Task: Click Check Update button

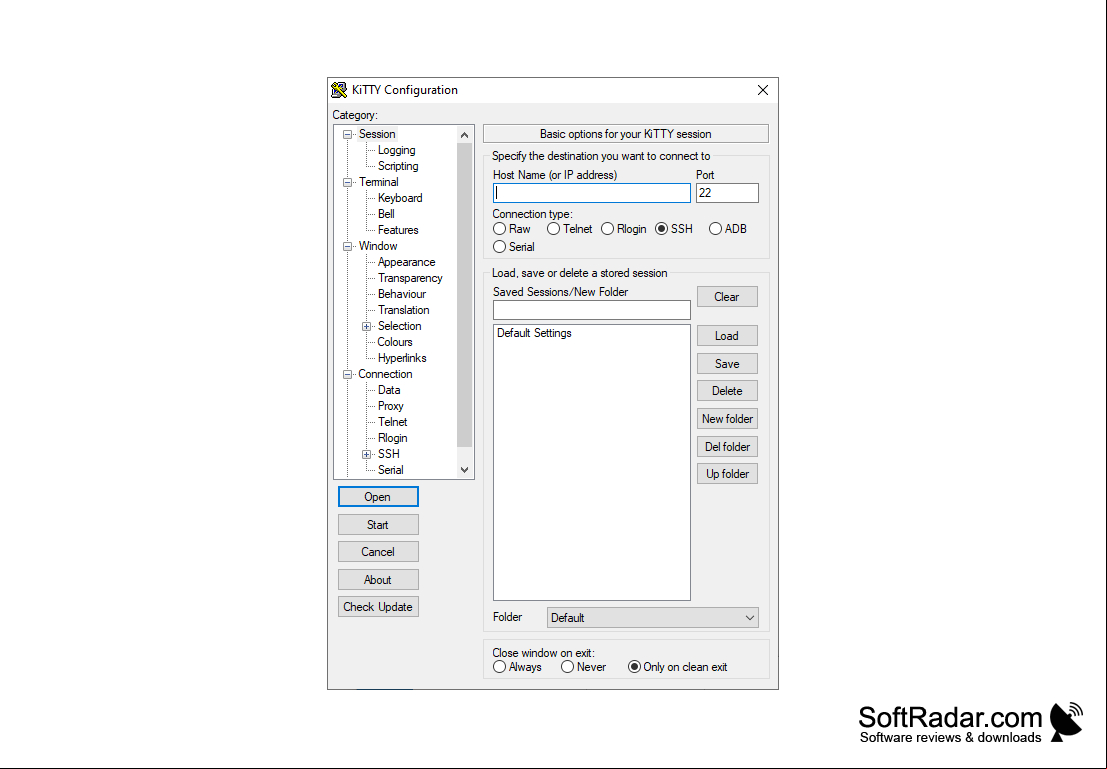Action: (x=378, y=607)
